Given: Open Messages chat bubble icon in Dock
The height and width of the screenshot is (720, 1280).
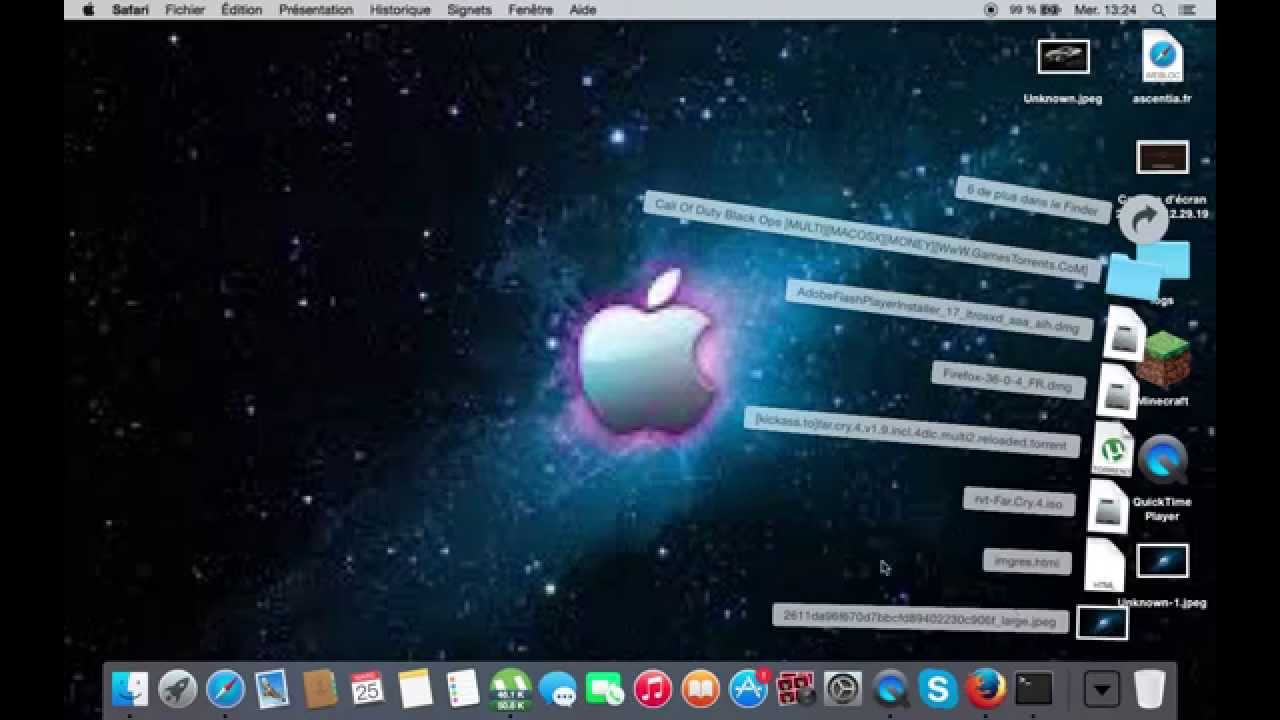Looking at the screenshot, I should (557, 688).
